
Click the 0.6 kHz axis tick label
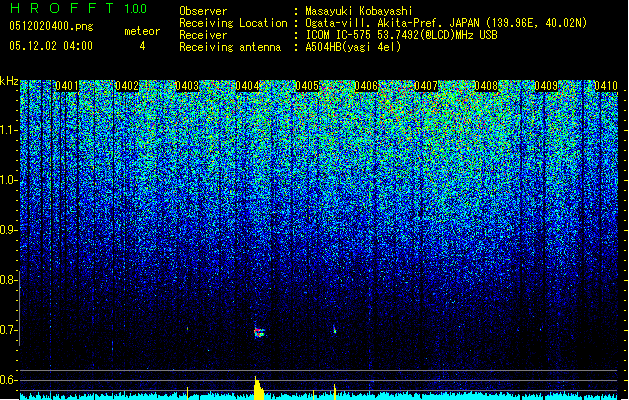(x=8, y=380)
